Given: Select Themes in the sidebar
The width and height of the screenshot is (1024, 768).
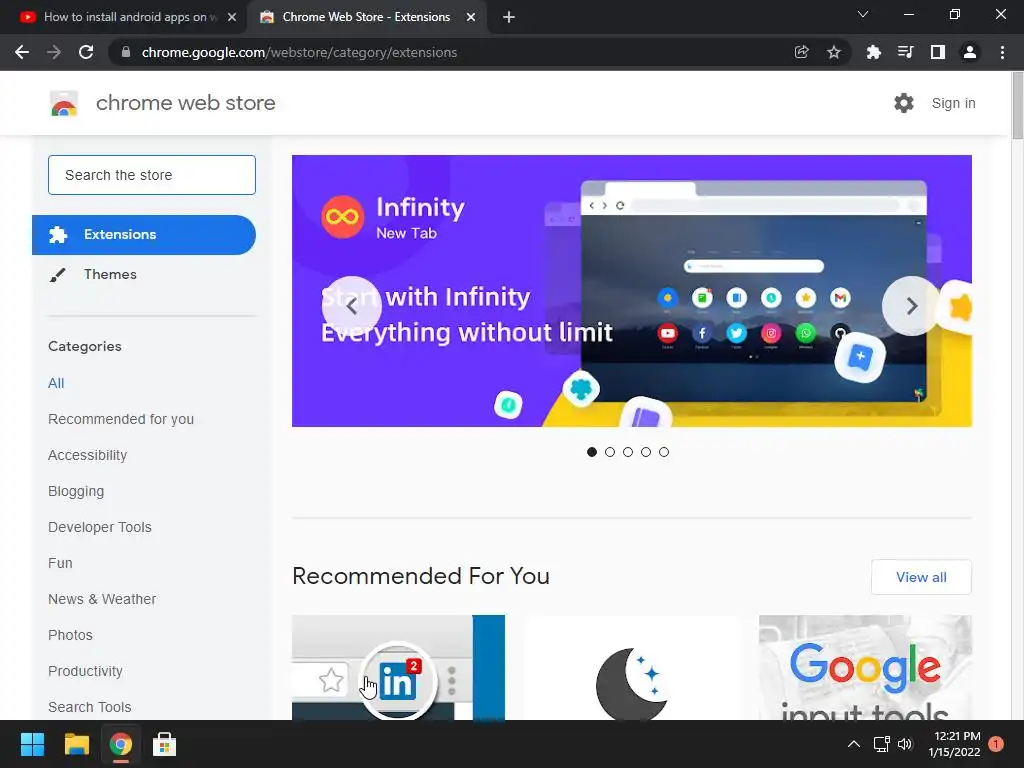Looking at the screenshot, I should [110, 274].
